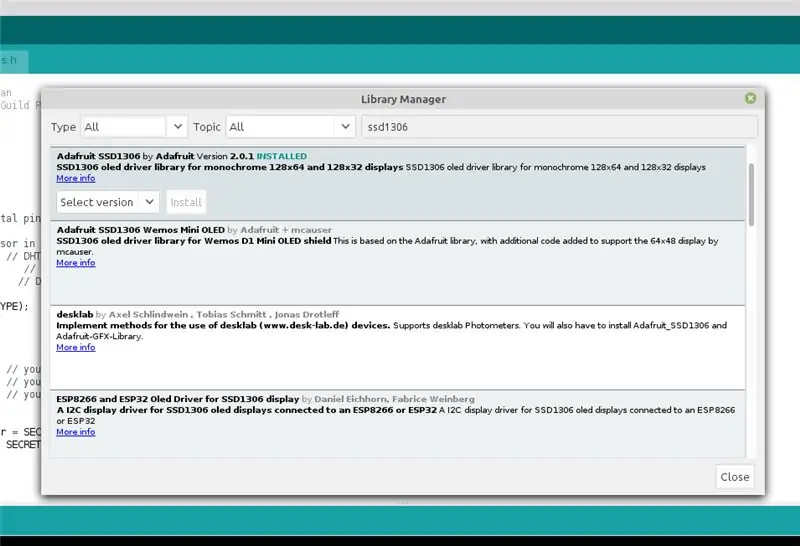
Task: Open More info link for Adafruit SSD1306
Action: pos(76,178)
